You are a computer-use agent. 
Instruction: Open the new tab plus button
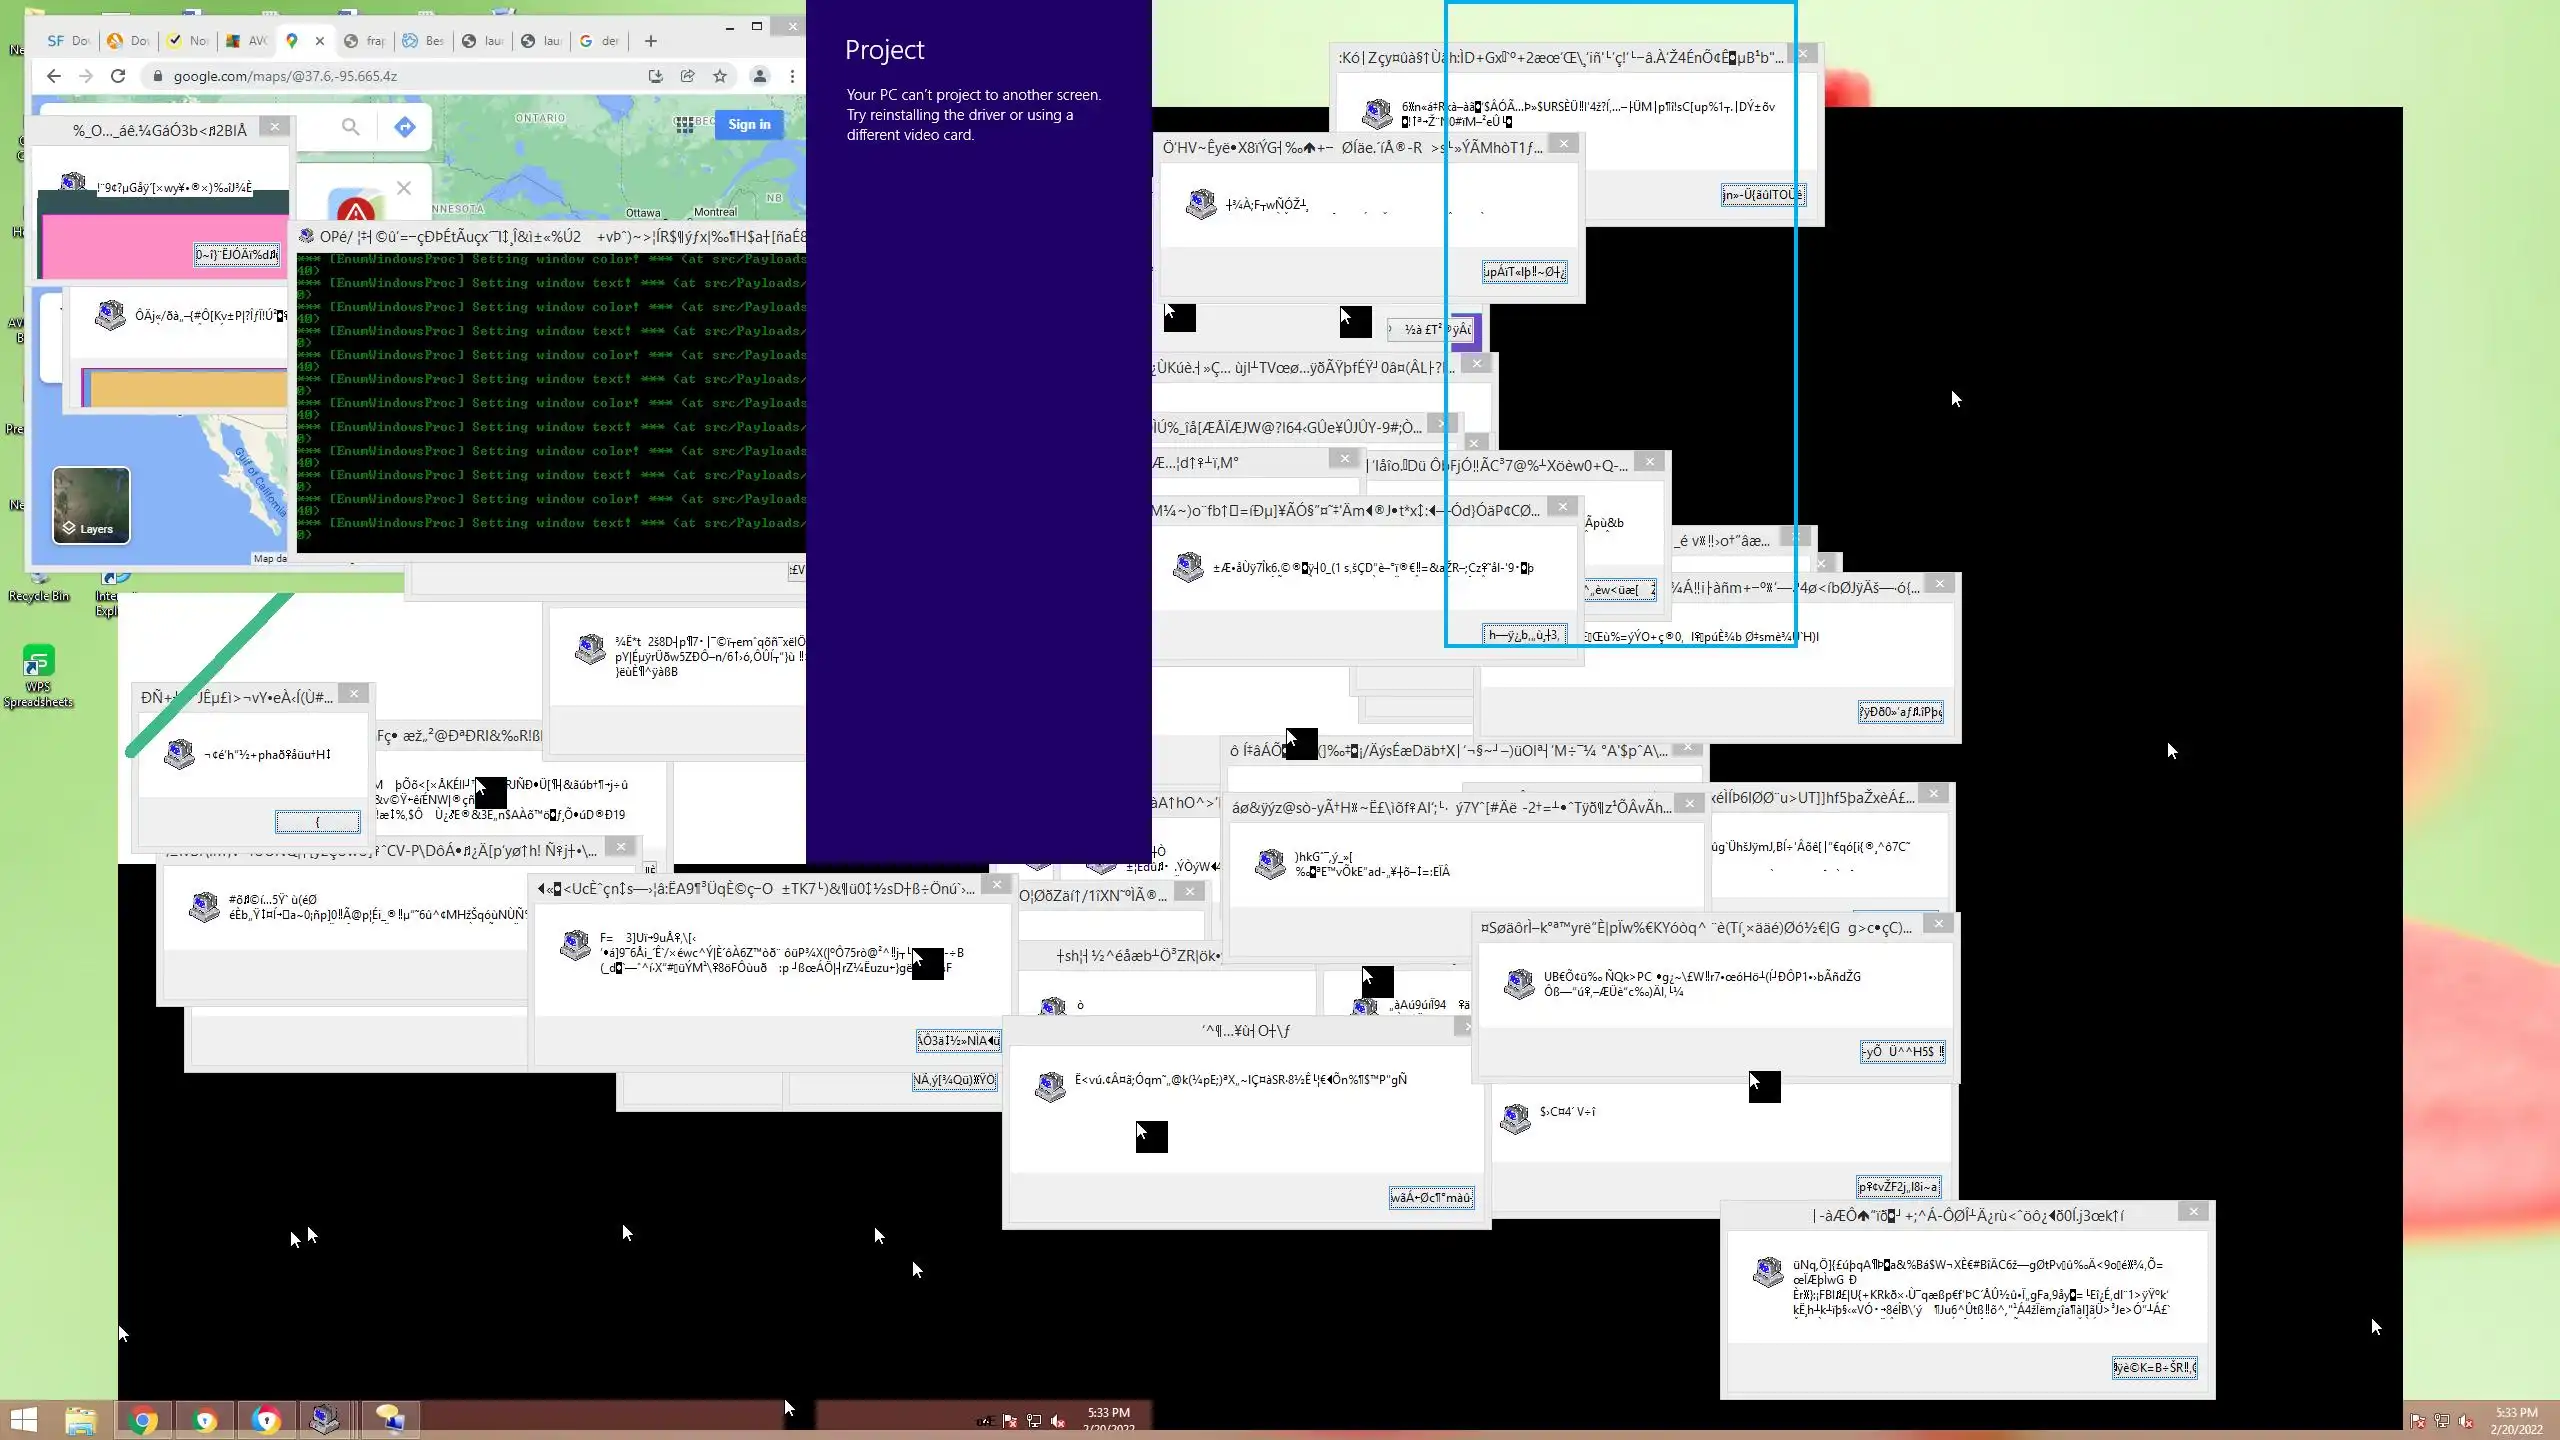[651, 41]
